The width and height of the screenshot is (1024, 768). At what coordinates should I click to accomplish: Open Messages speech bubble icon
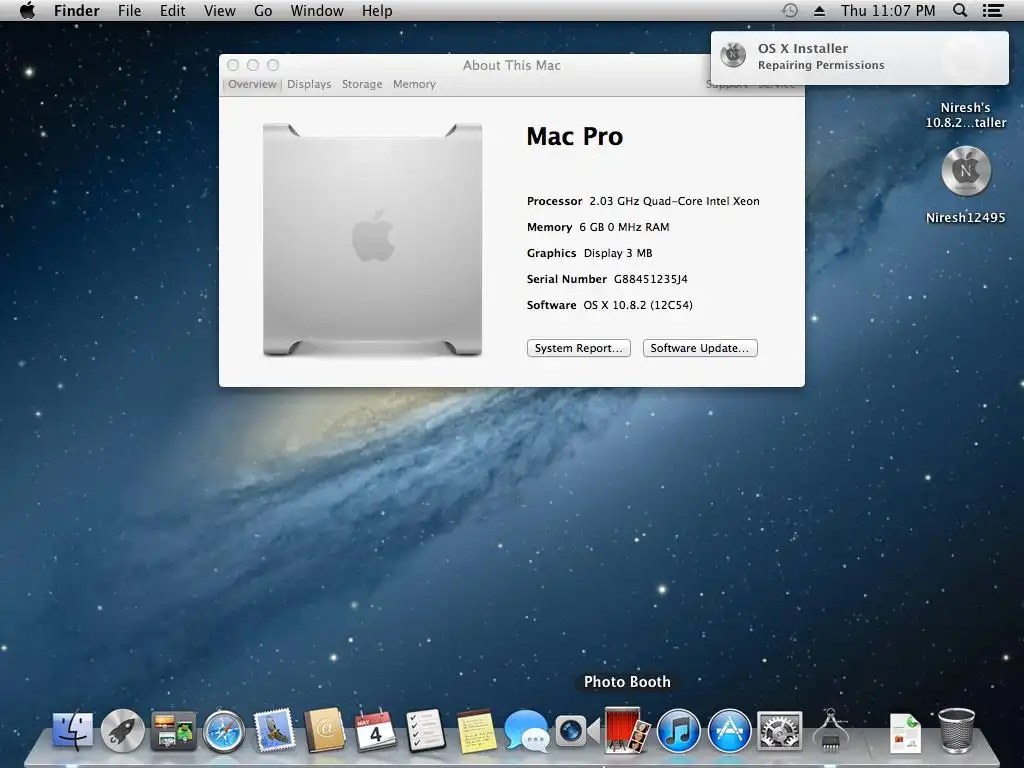click(526, 730)
